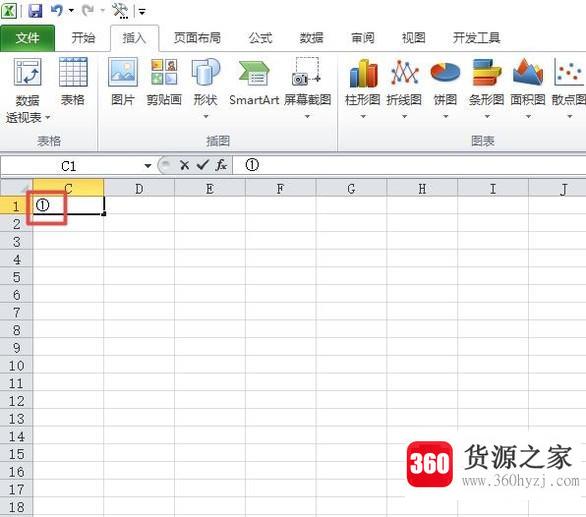Insert a Picture (图片)
The height and width of the screenshot is (517, 586).
[123, 82]
